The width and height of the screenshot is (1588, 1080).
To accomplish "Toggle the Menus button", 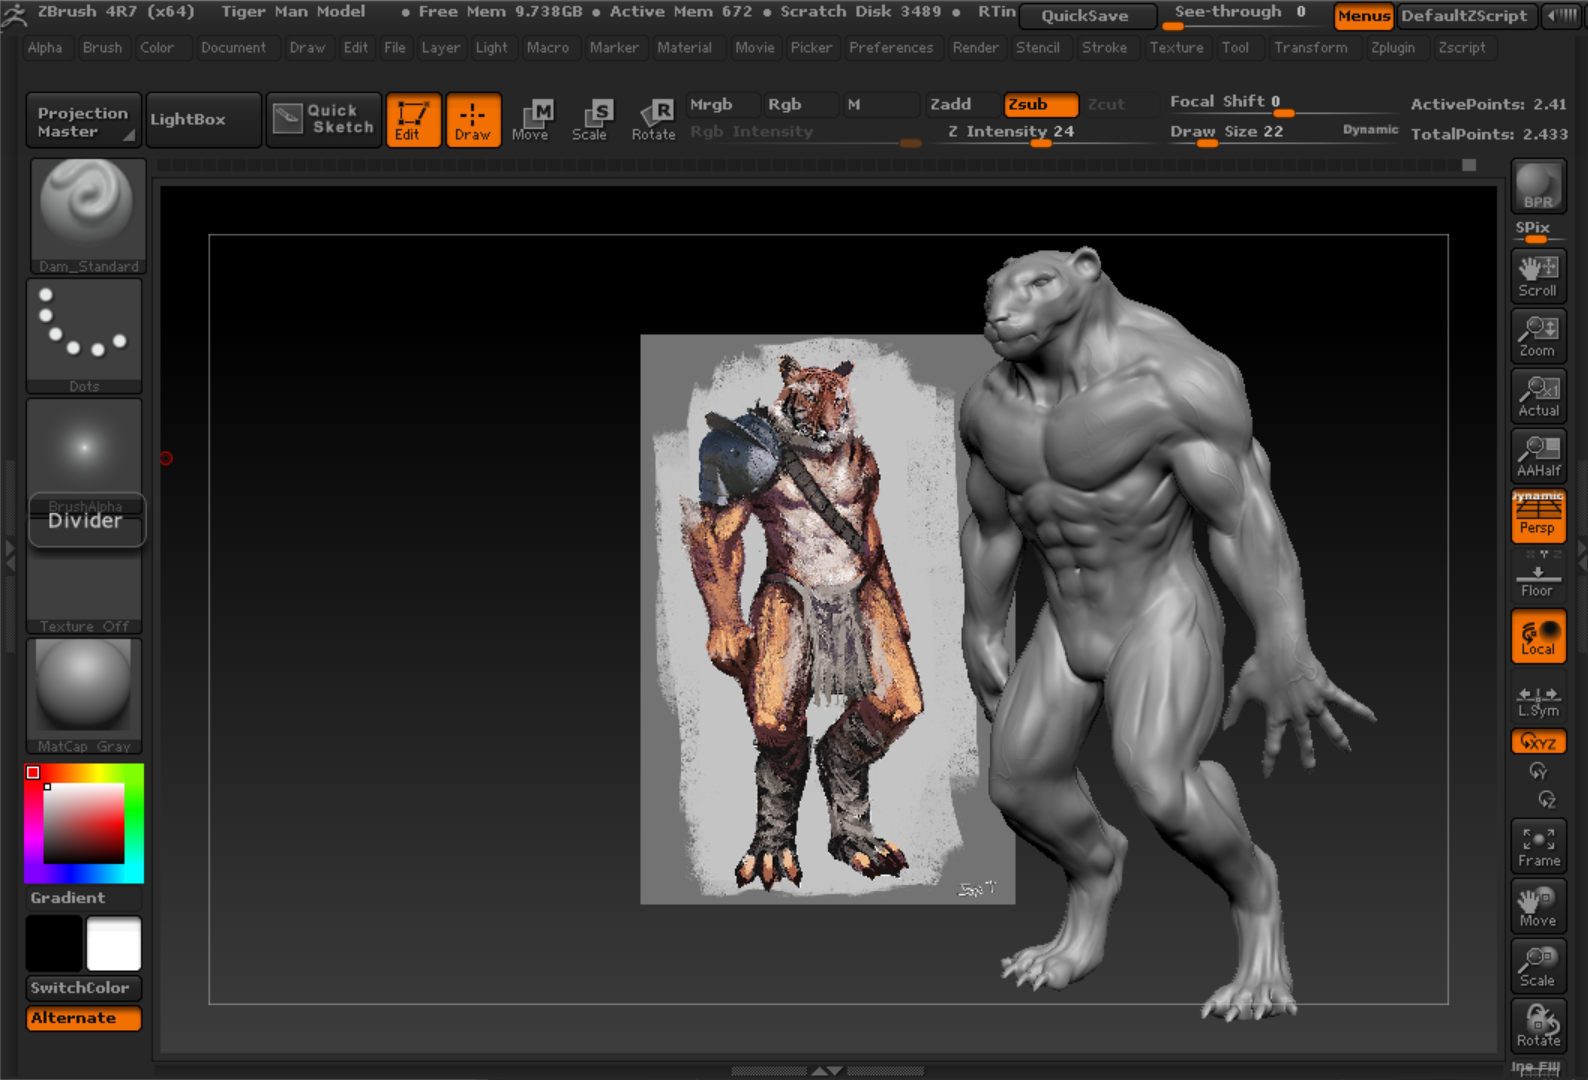I will 1364,16.
